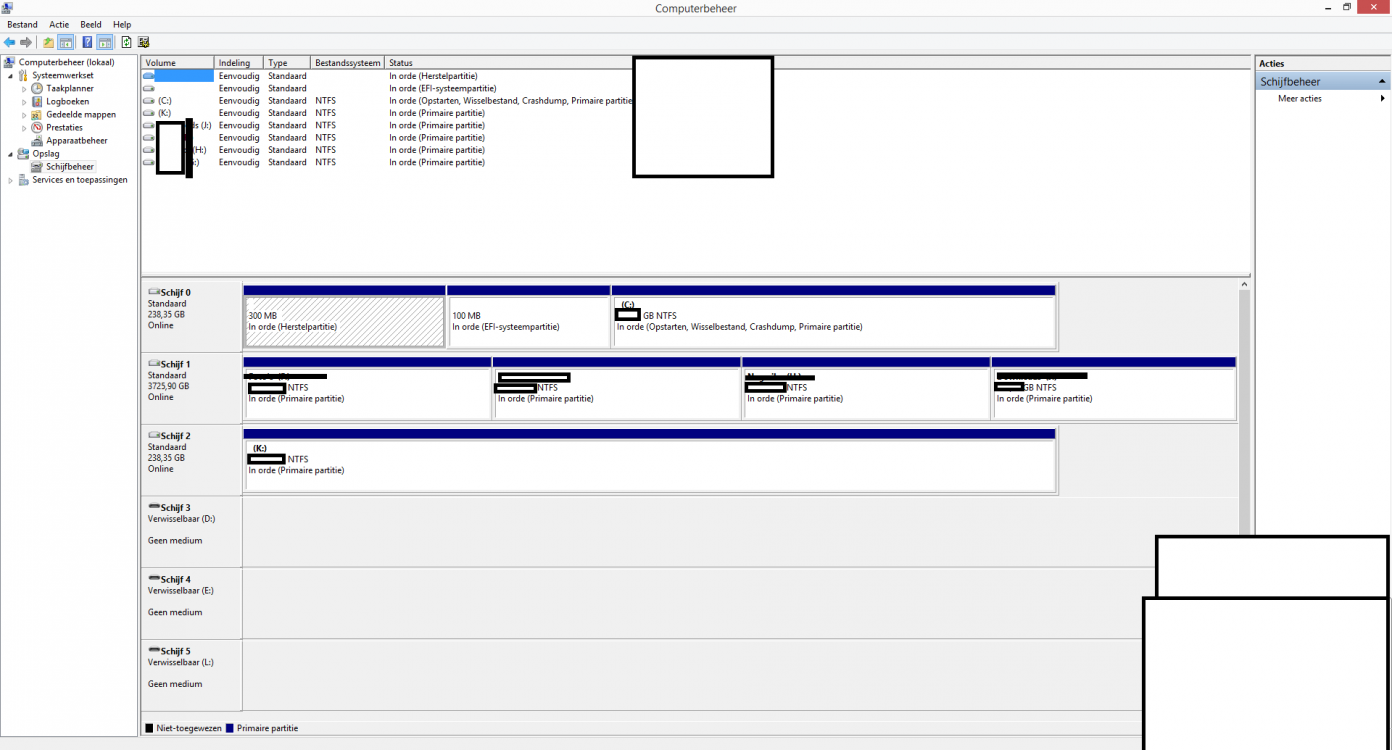The image size is (1392, 750).
Task: Click the Systeemwerkset tools icon
Action: point(23,75)
